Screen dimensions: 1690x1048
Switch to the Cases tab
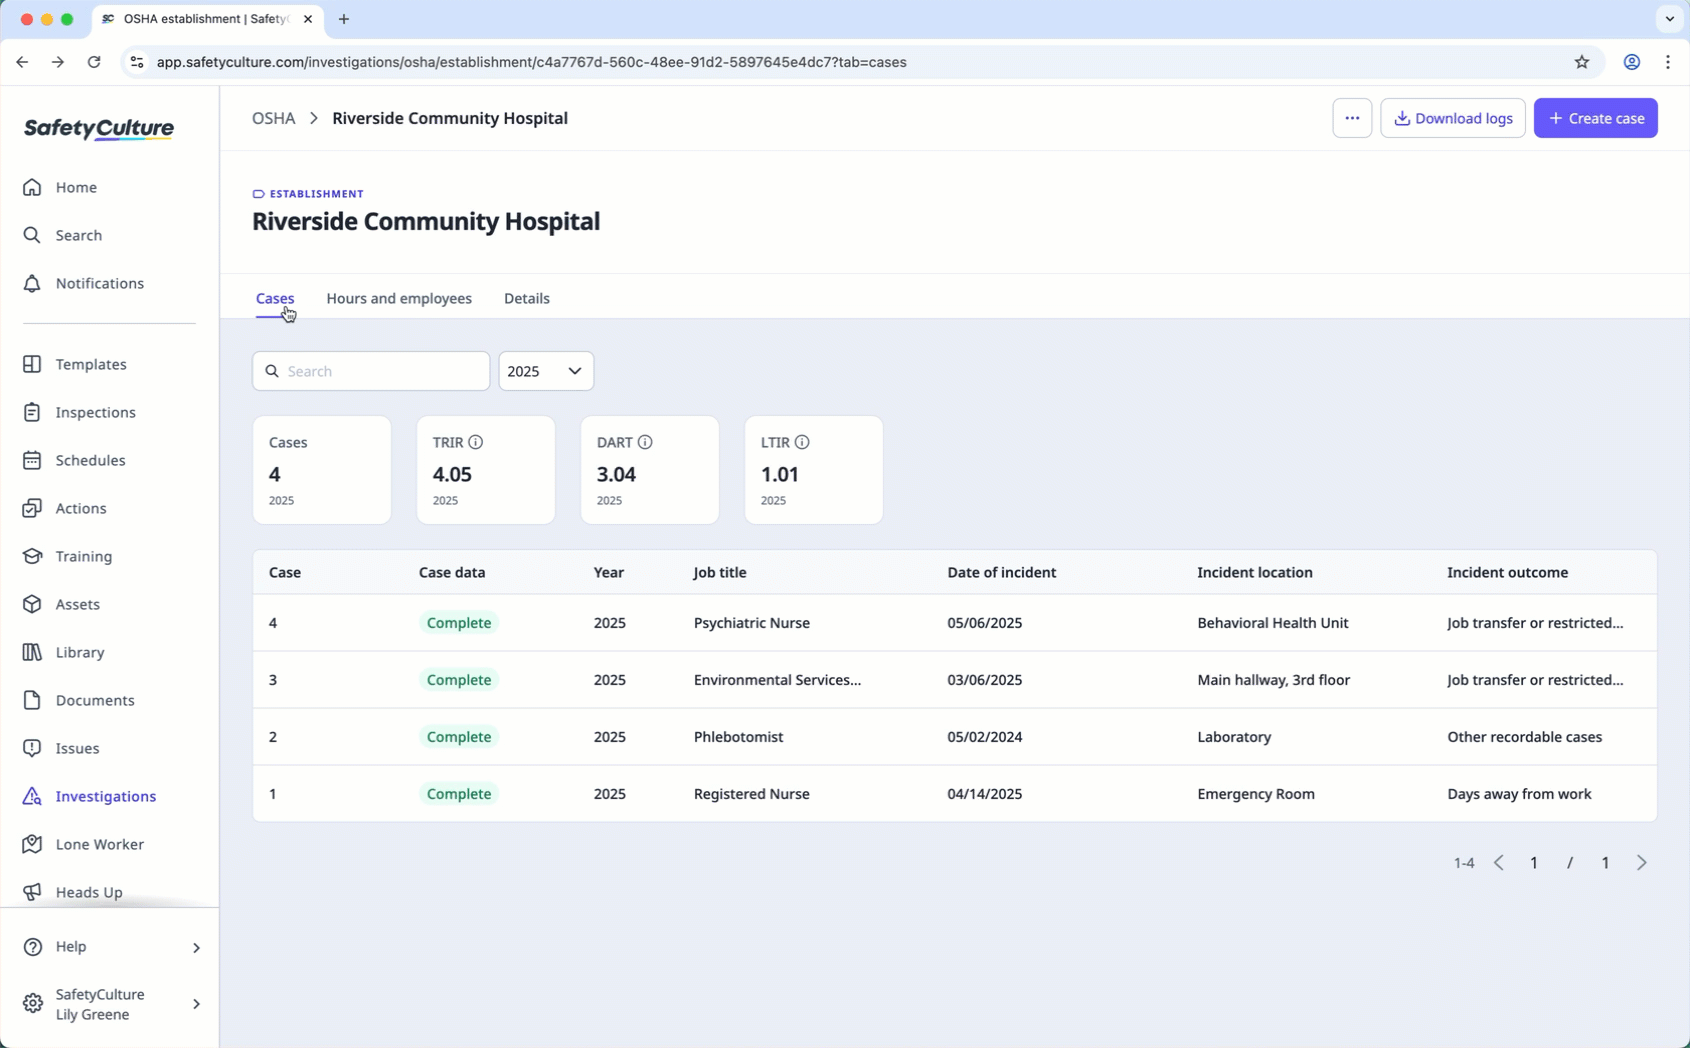coord(275,298)
